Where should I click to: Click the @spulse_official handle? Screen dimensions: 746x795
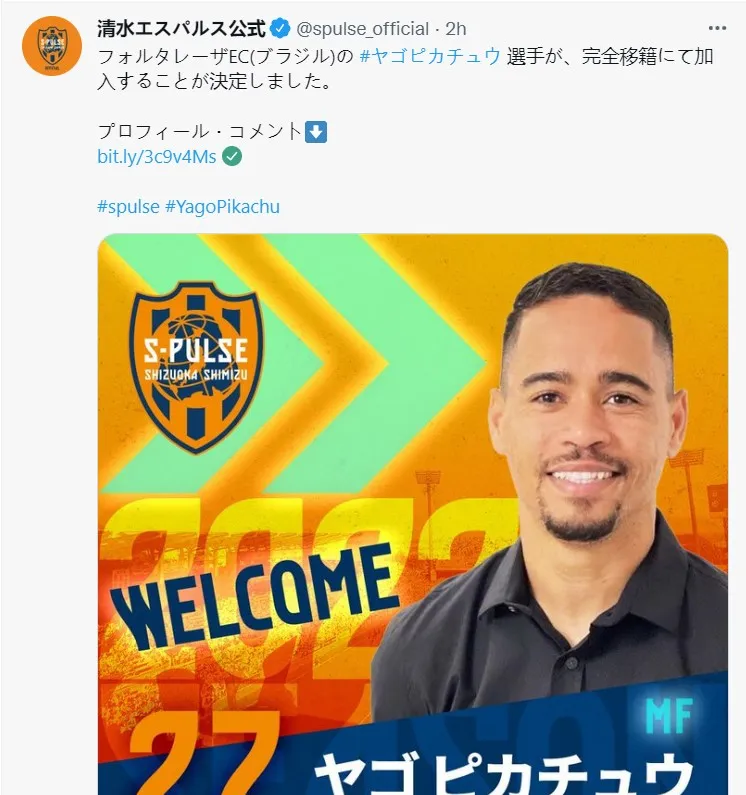[x=362, y=29]
